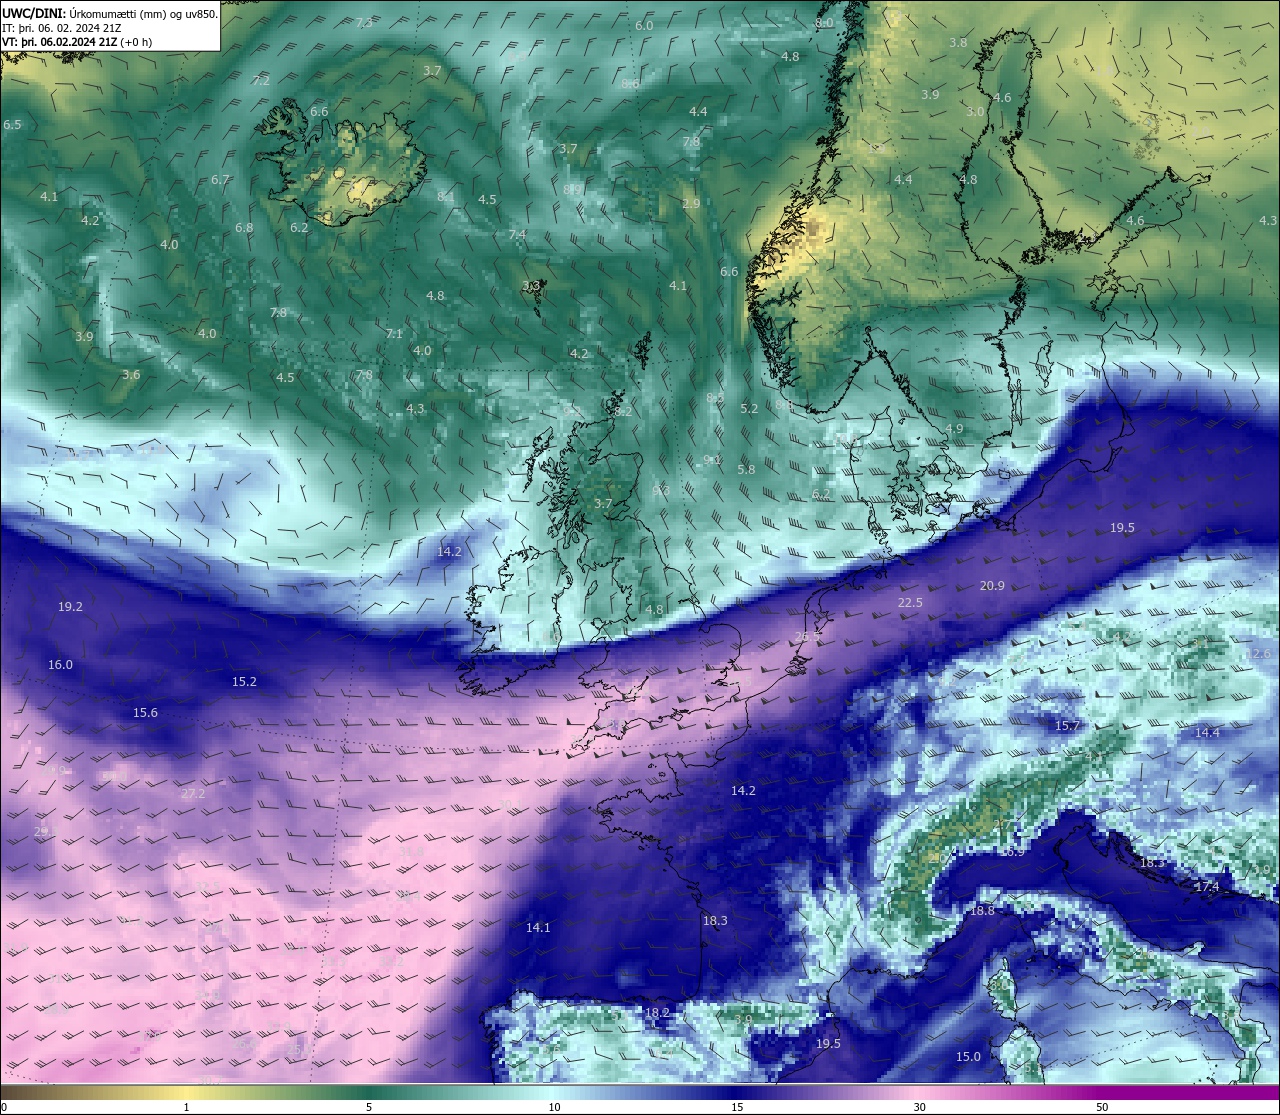Click the 2.9 value on the map

pyautogui.click(x=691, y=203)
